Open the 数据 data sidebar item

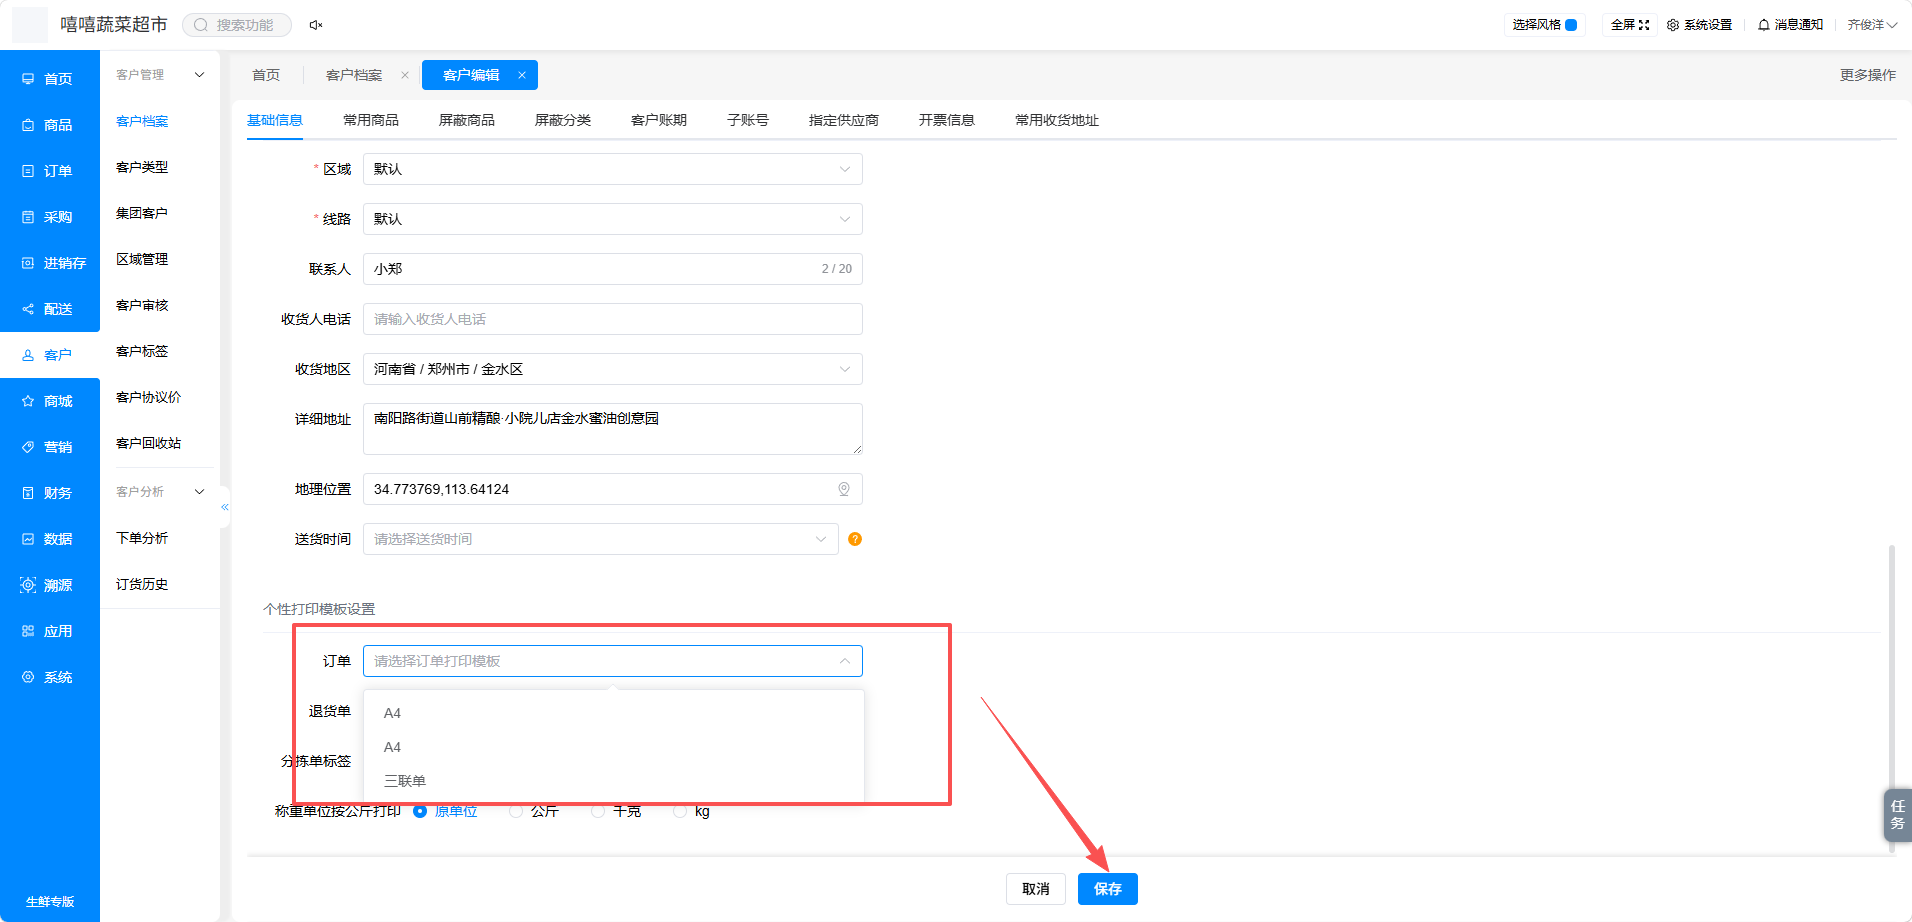(50, 539)
